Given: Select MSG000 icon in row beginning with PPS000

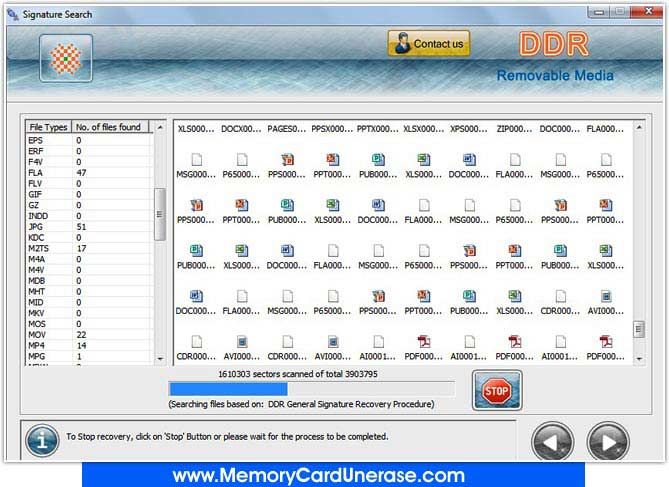Looking at the screenshot, I should (469, 205).
